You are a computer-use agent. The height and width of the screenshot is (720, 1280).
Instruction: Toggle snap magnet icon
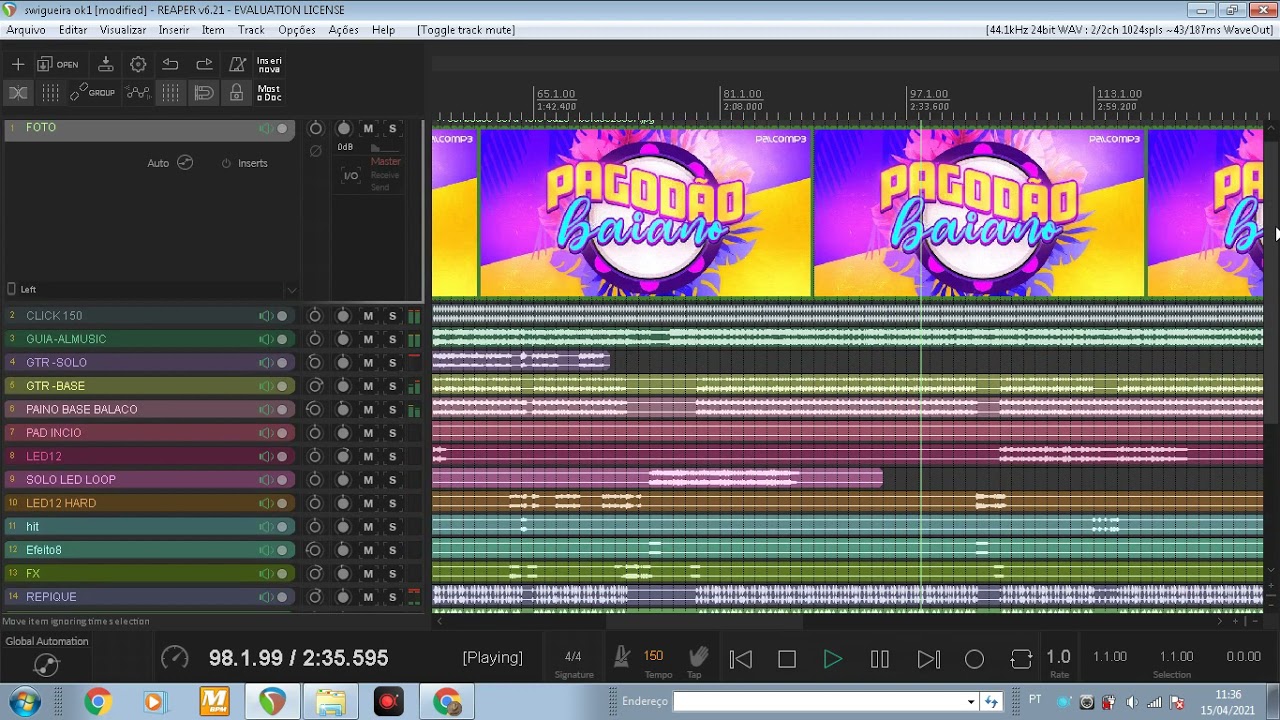point(204,92)
